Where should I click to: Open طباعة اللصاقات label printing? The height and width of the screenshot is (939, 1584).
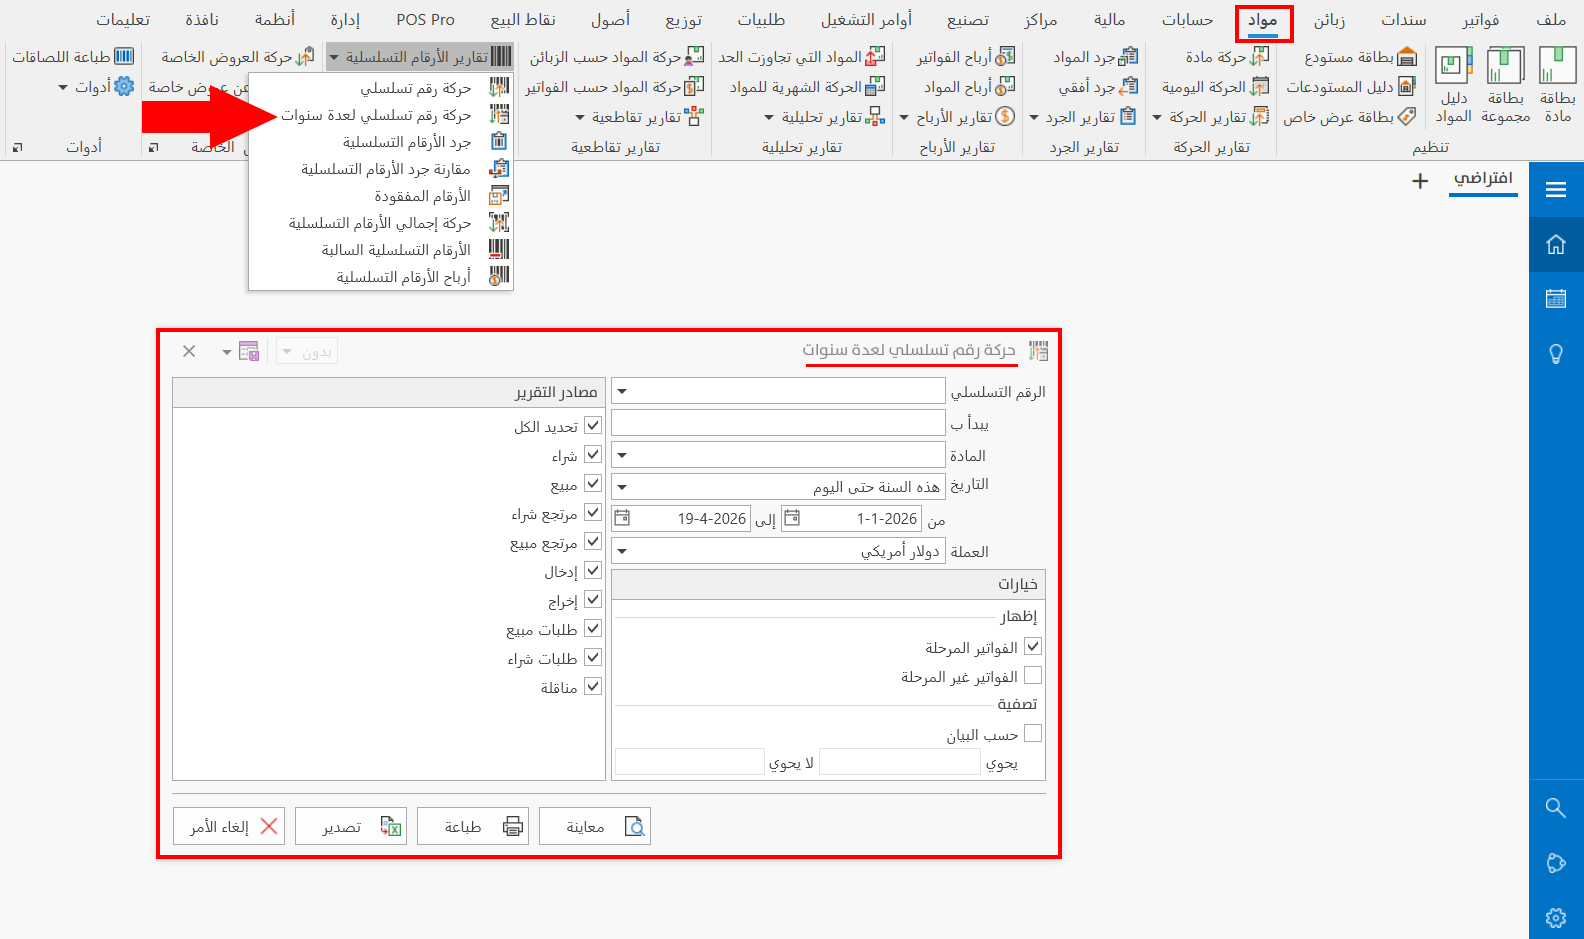point(73,57)
